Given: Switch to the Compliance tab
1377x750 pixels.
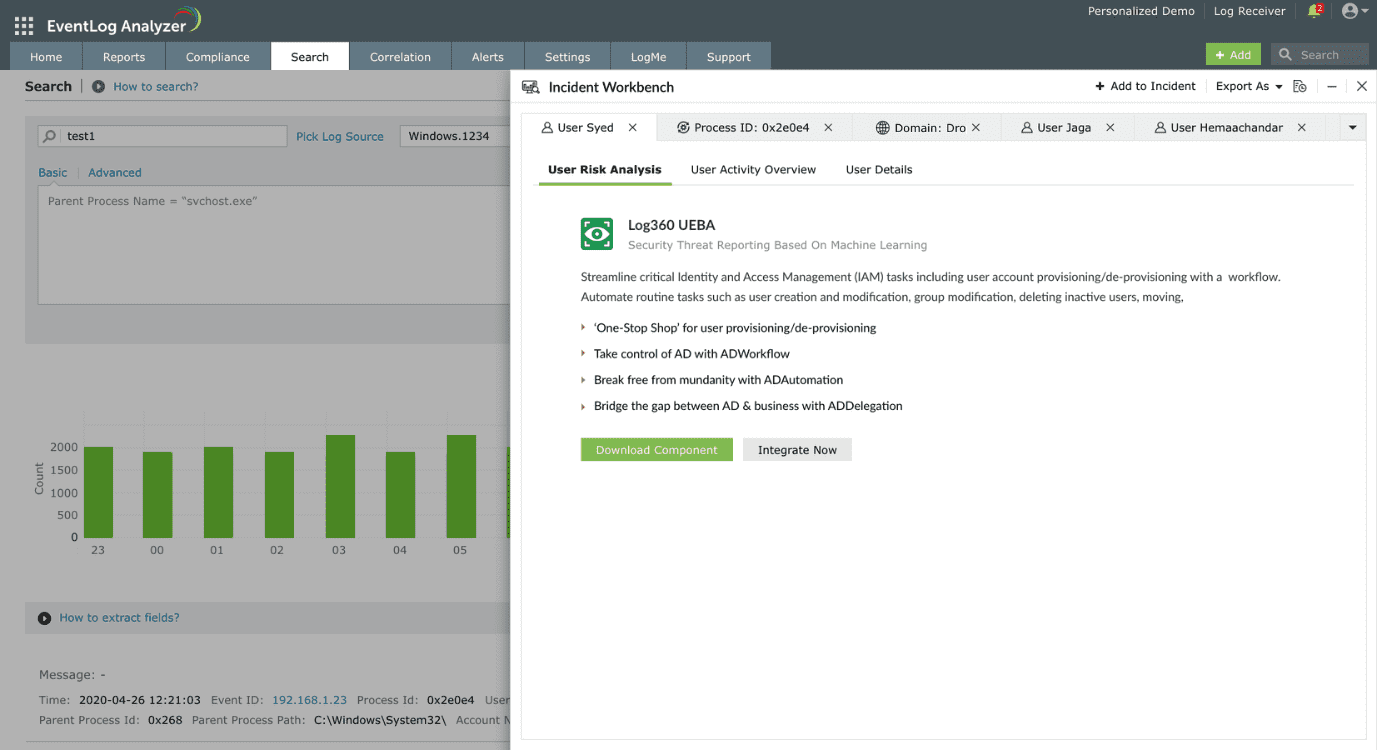Looking at the screenshot, I should (x=218, y=57).
